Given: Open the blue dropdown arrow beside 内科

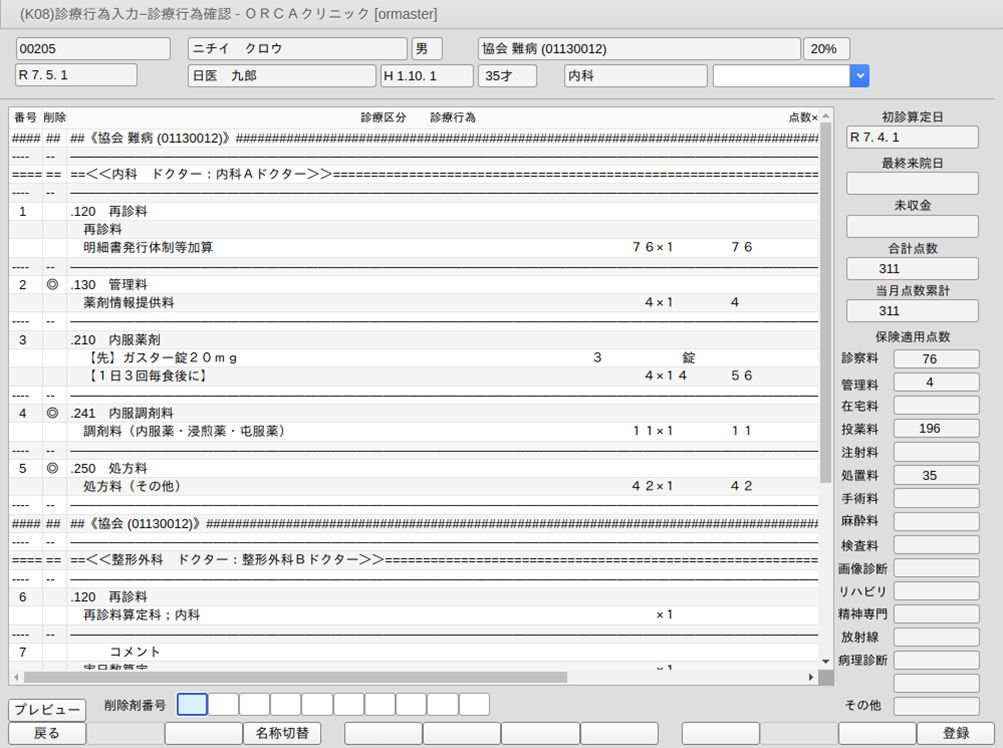Looking at the screenshot, I should click(859, 76).
